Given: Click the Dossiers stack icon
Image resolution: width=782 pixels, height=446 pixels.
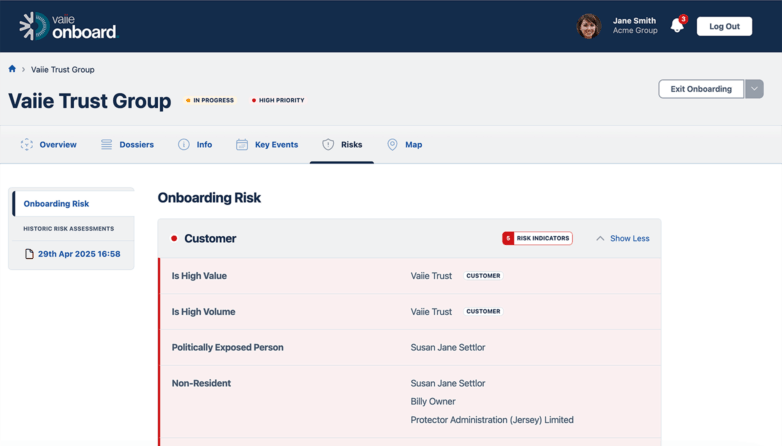Looking at the screenshot, I should click(106, 145).
